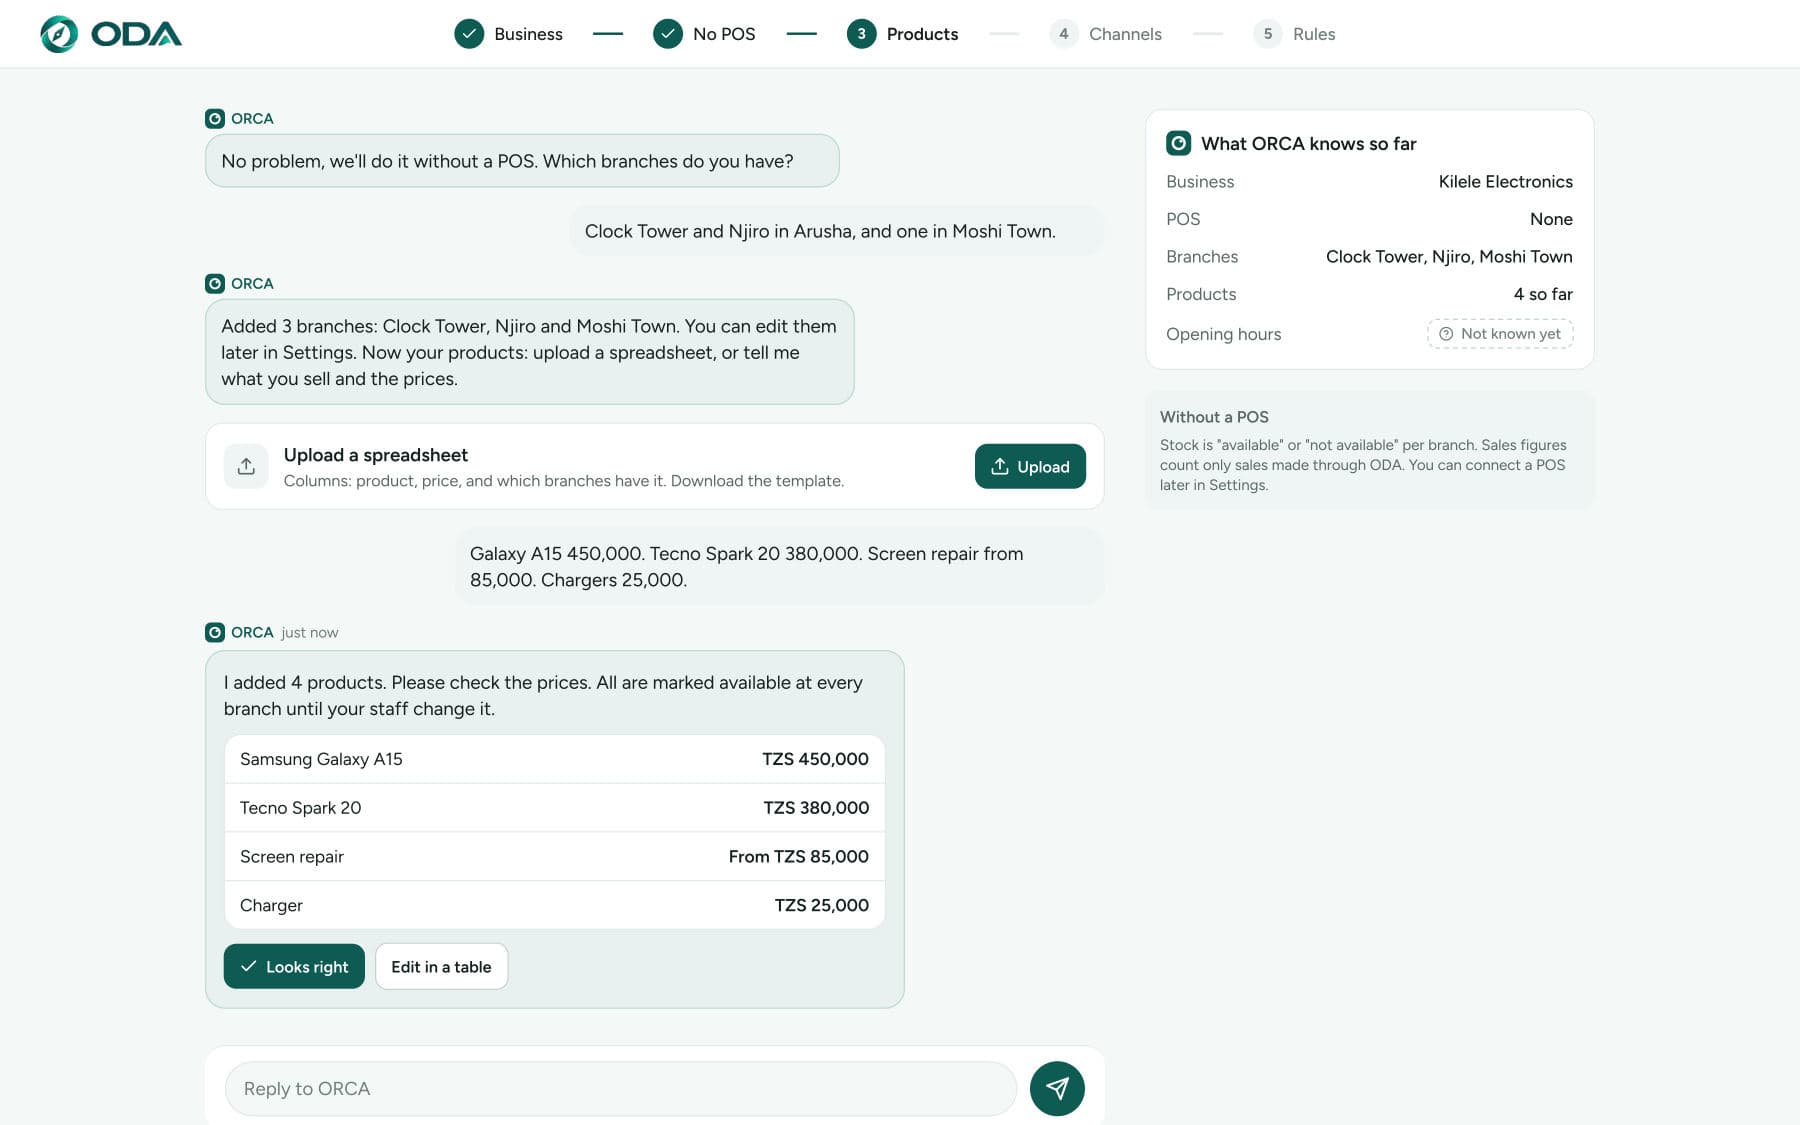This screenshot has height=1125, width=1800.
Task: Go to the Rules step label
Action: coord(1314,34)
